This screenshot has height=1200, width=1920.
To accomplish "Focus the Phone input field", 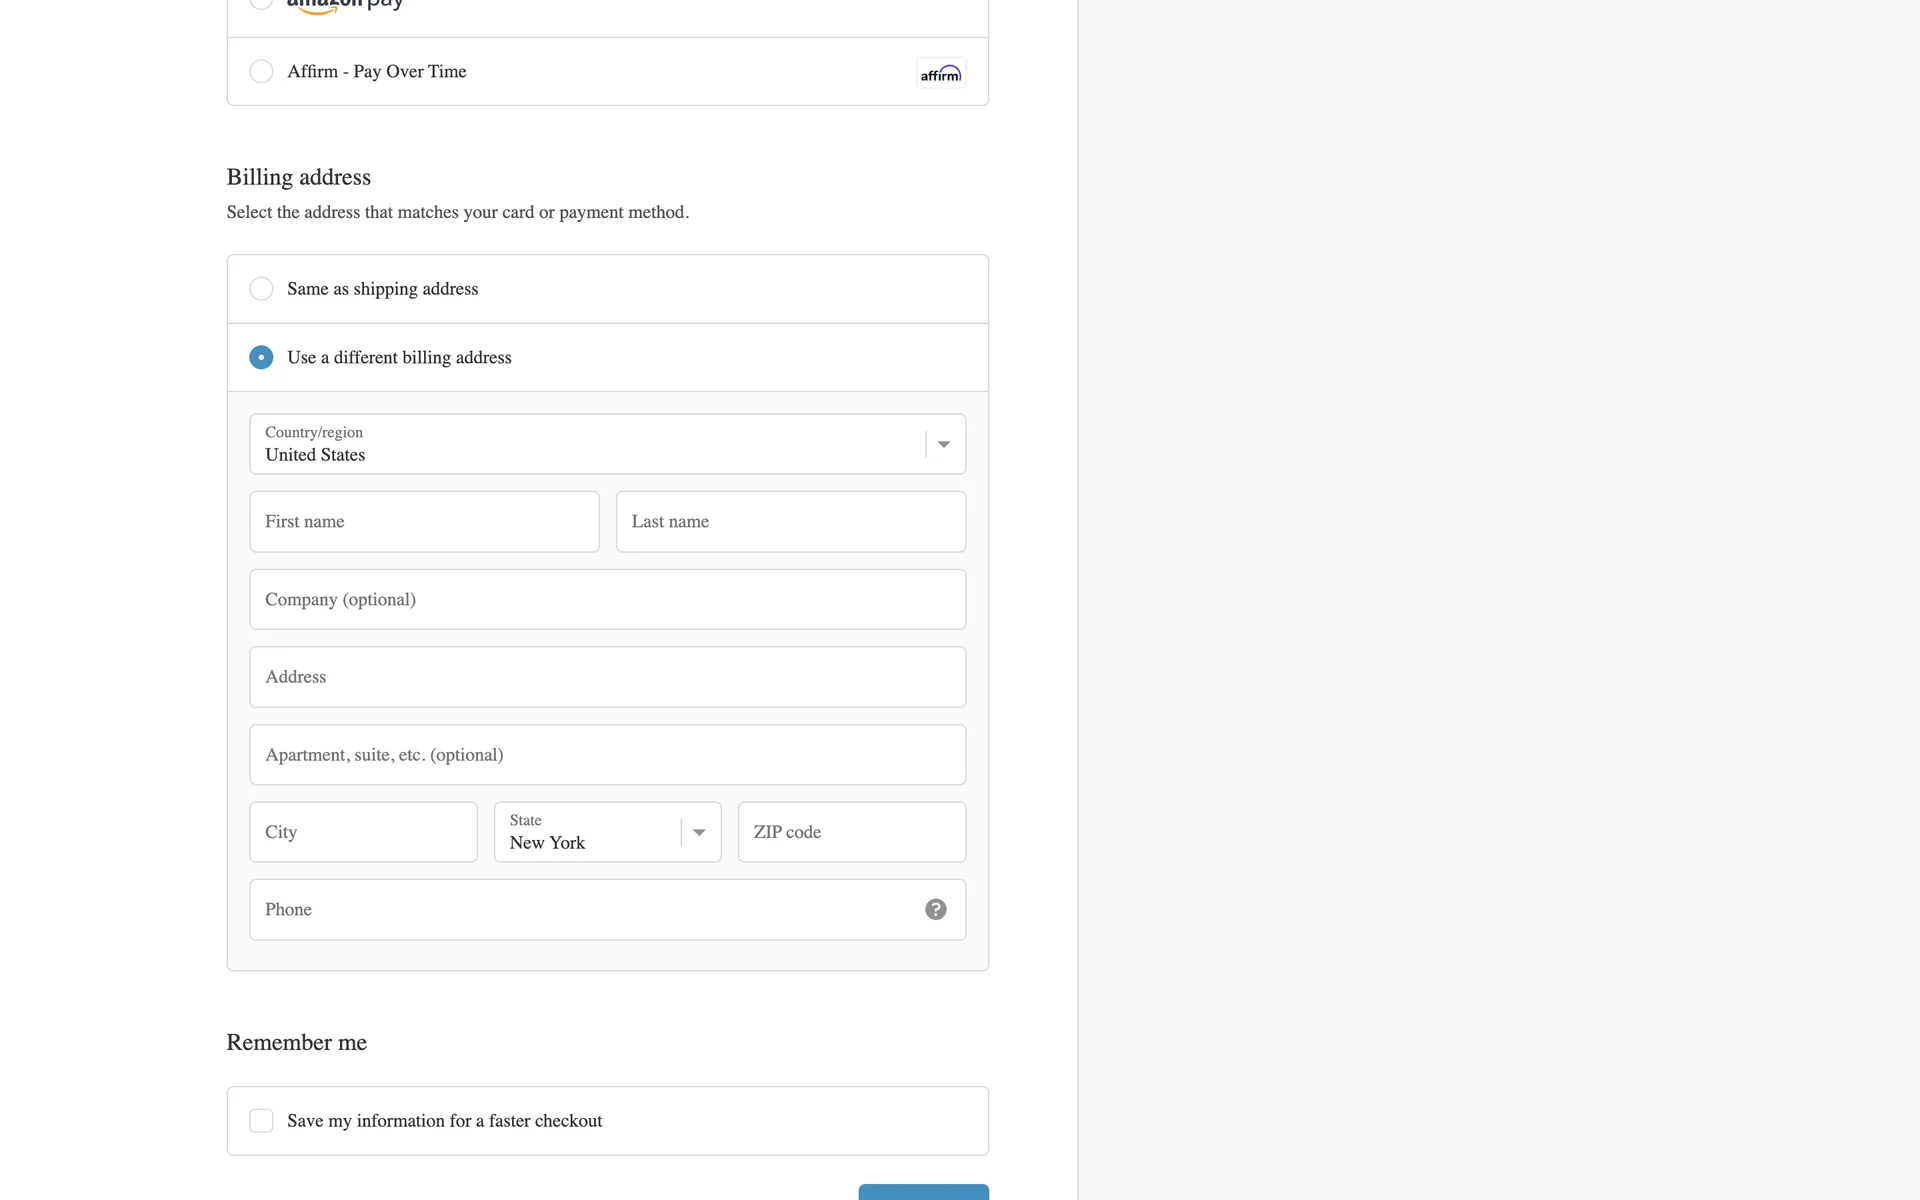I will (580, 909).
